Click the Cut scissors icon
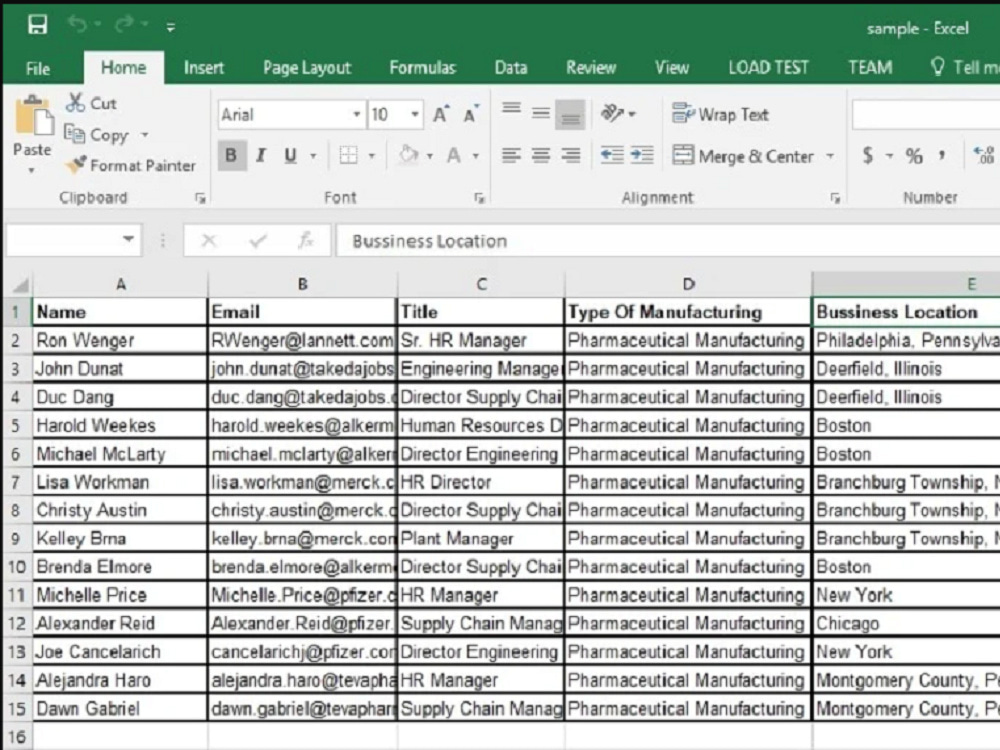The width and height of the screenshot is (1000, 750). 75,103
